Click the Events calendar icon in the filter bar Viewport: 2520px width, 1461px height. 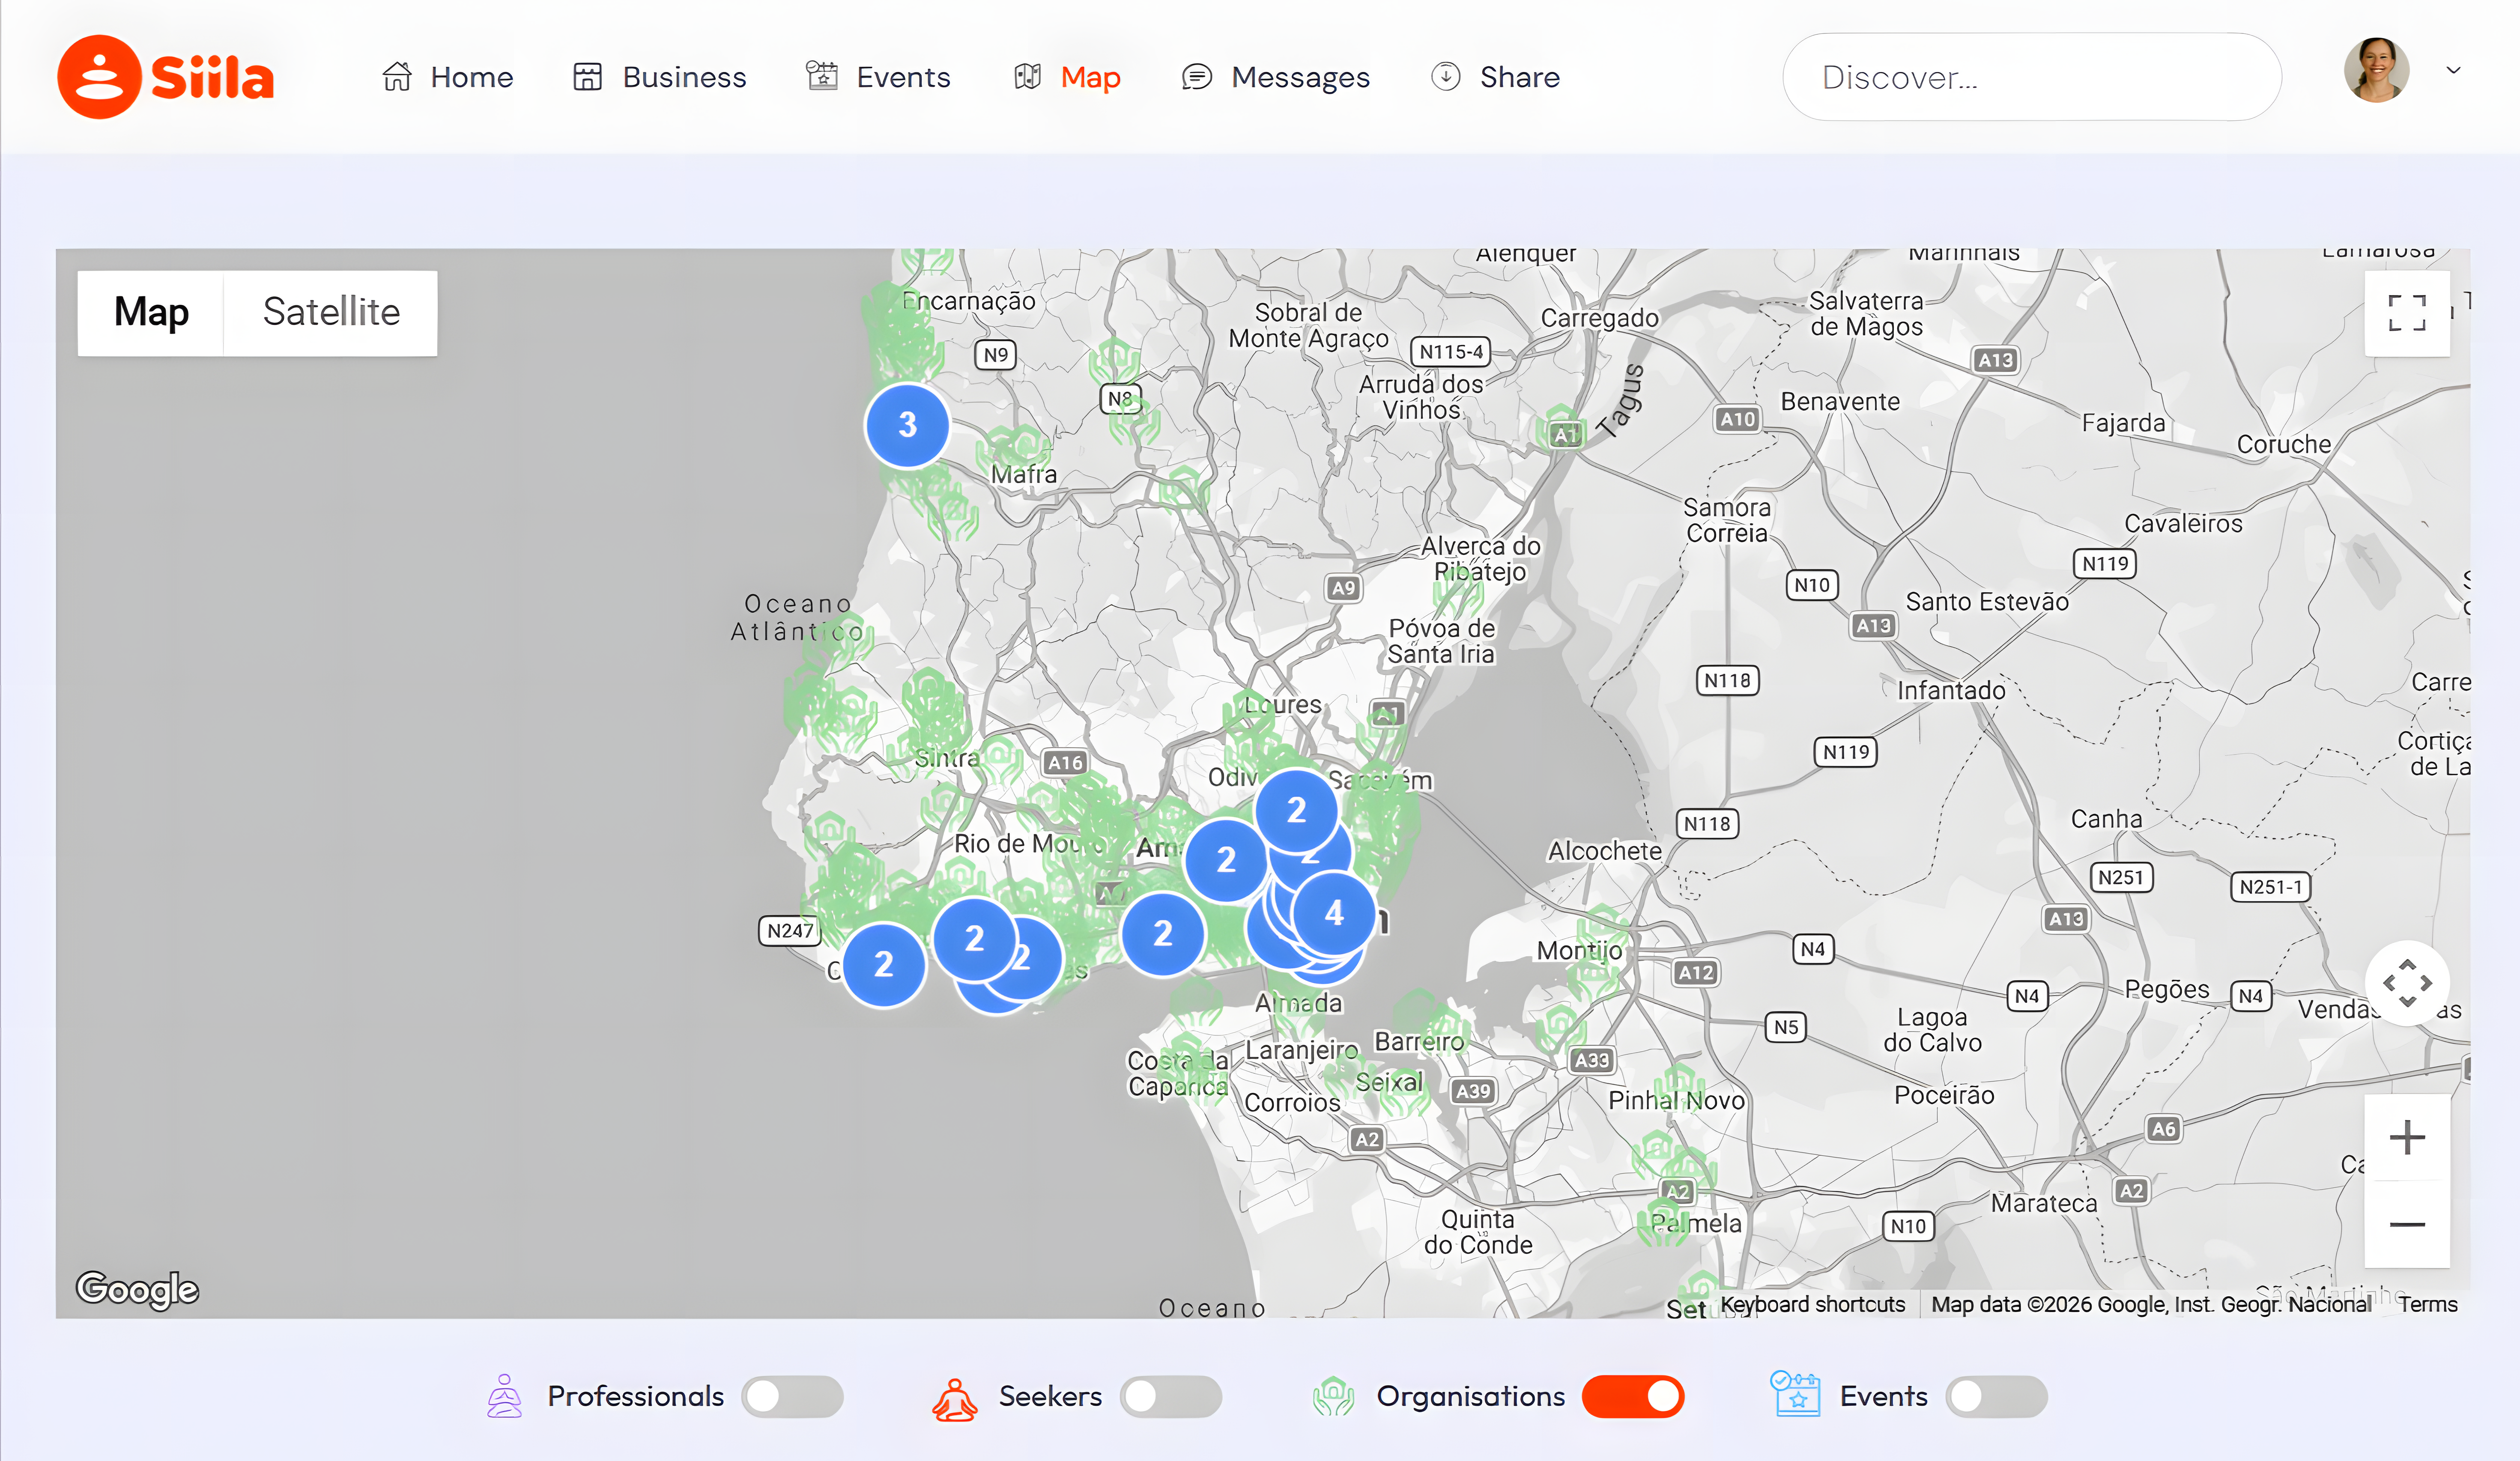click(x=1796, y=1394)
